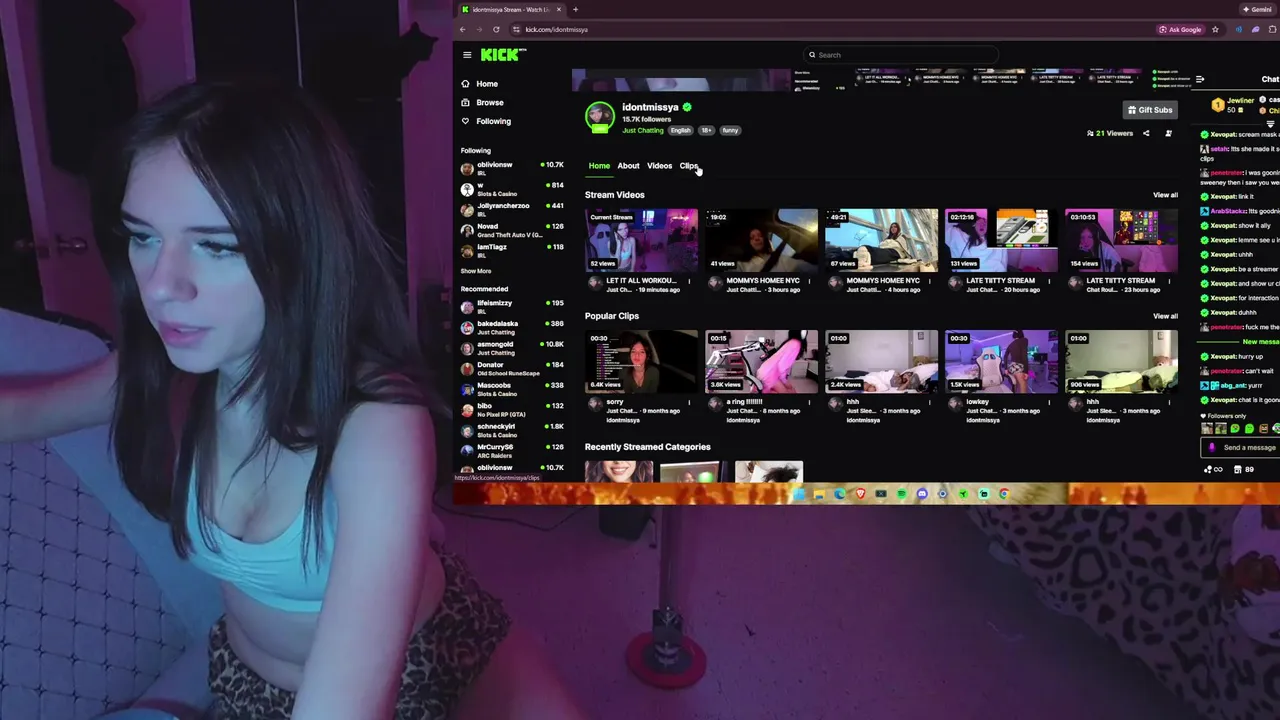Click the English tag

tap(681, 130)
